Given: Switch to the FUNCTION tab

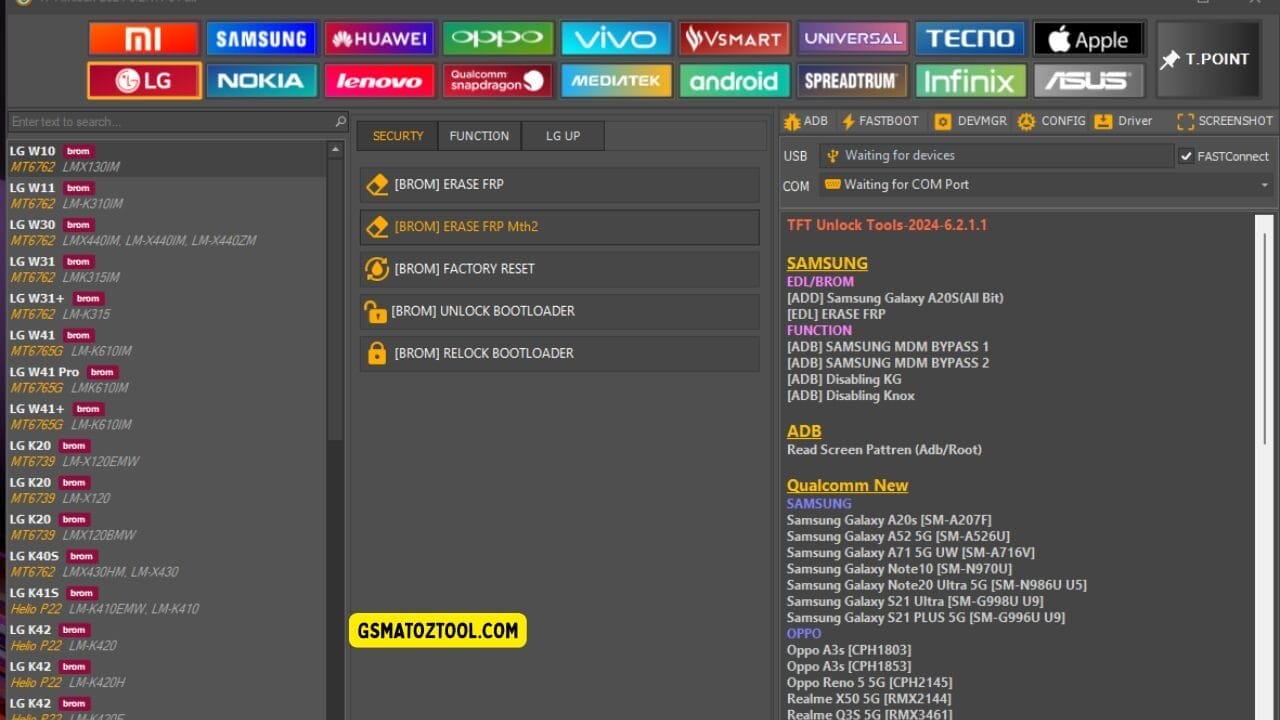Looking at the screenshot, I should coord(479,135).
